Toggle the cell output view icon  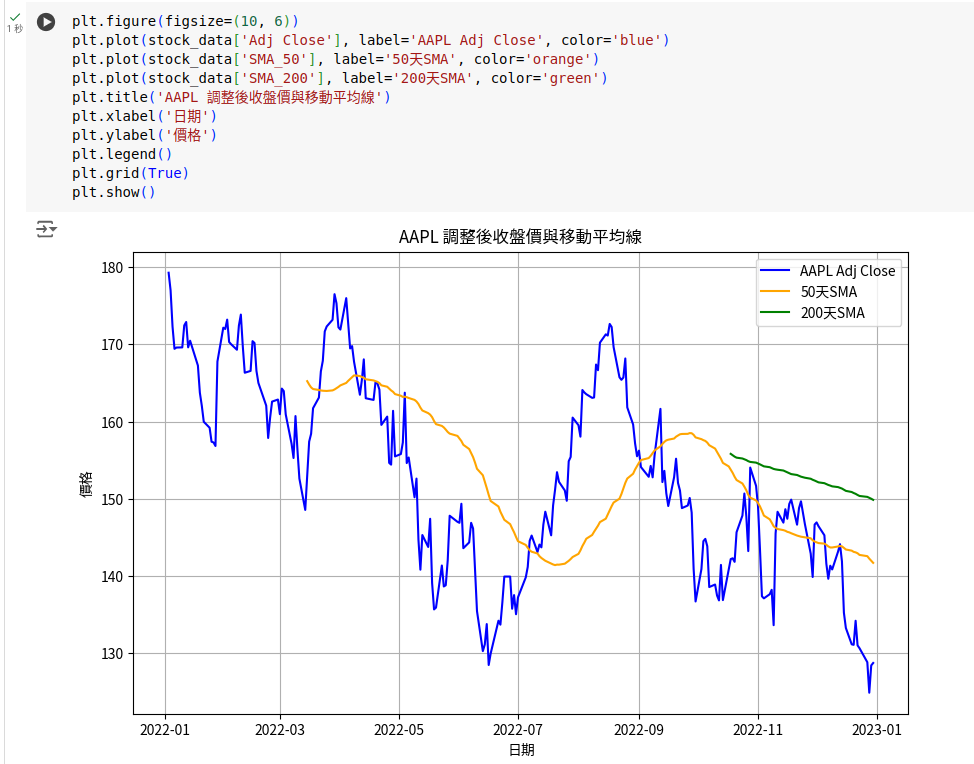[46, 229]
